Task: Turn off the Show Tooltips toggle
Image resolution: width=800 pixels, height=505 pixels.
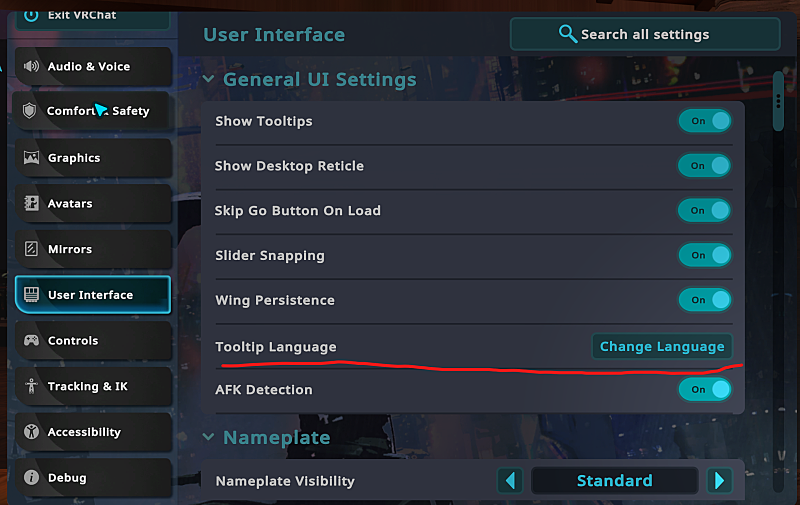Action: coord(704,121)
